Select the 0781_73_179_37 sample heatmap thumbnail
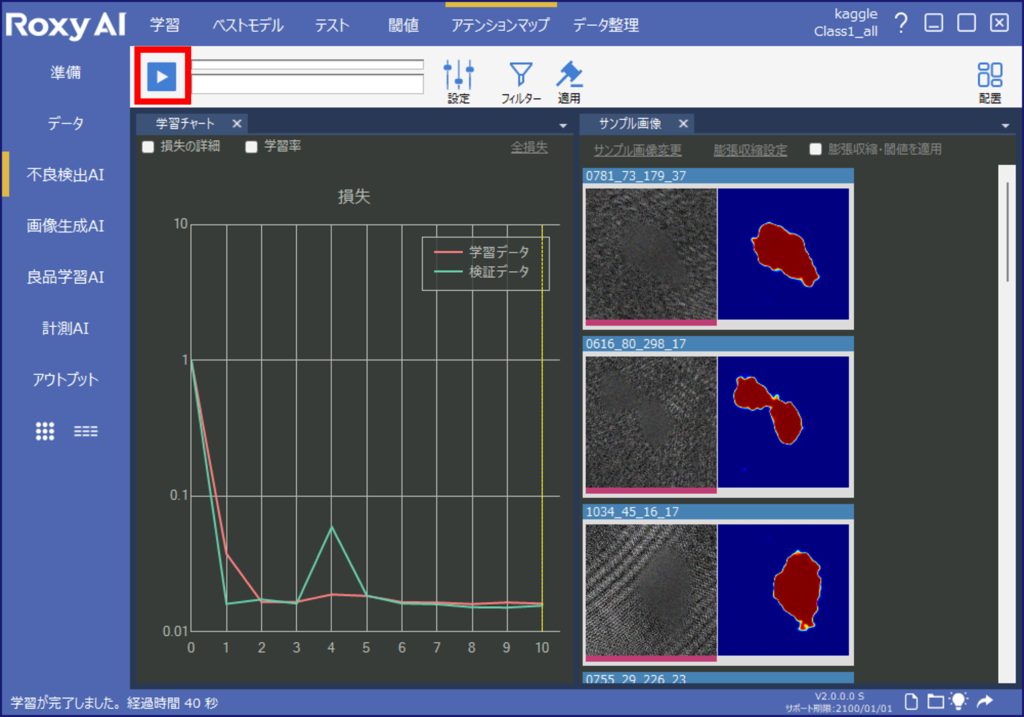This screenshot has height=717, width=1024. 783,253
